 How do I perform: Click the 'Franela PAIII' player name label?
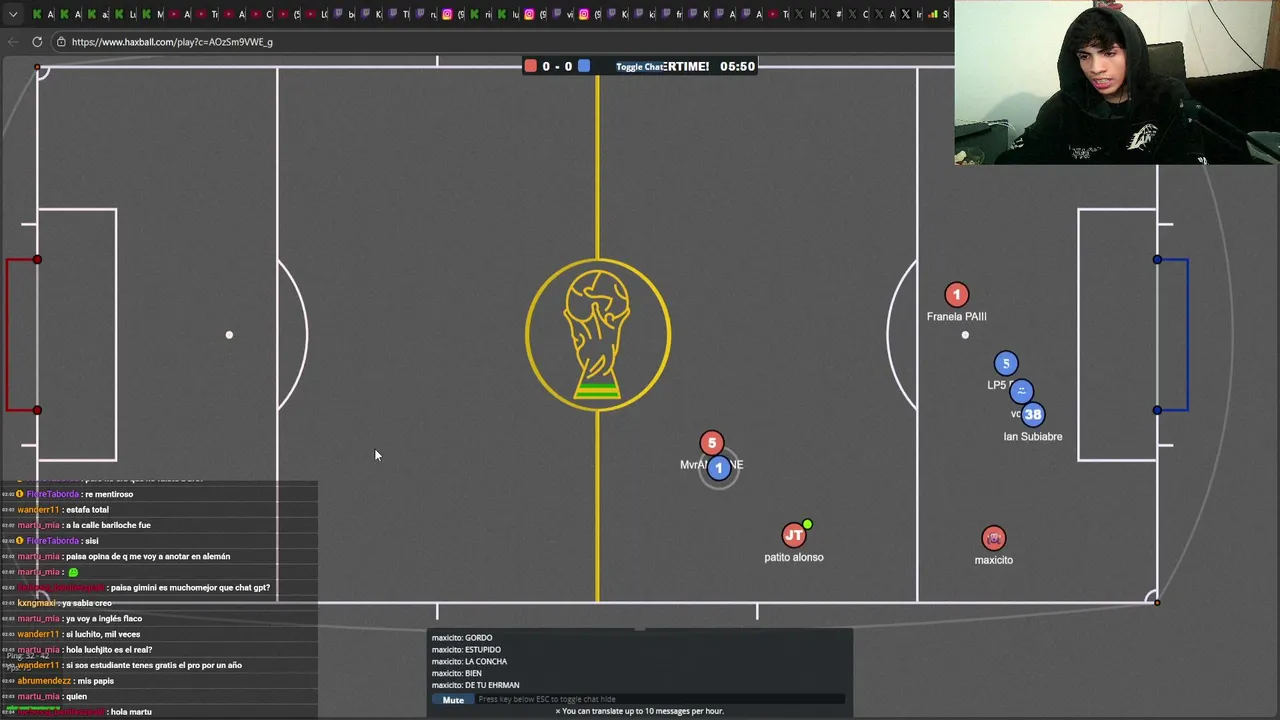(956, 316)
